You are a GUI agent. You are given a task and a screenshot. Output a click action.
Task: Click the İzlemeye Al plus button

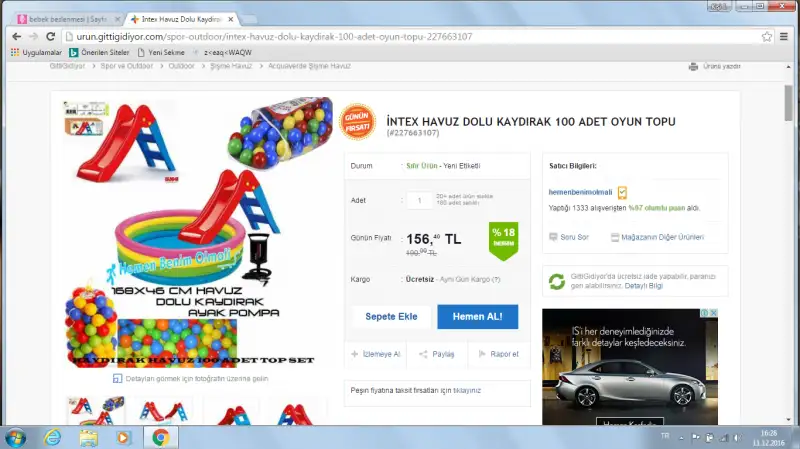[376, 354]
